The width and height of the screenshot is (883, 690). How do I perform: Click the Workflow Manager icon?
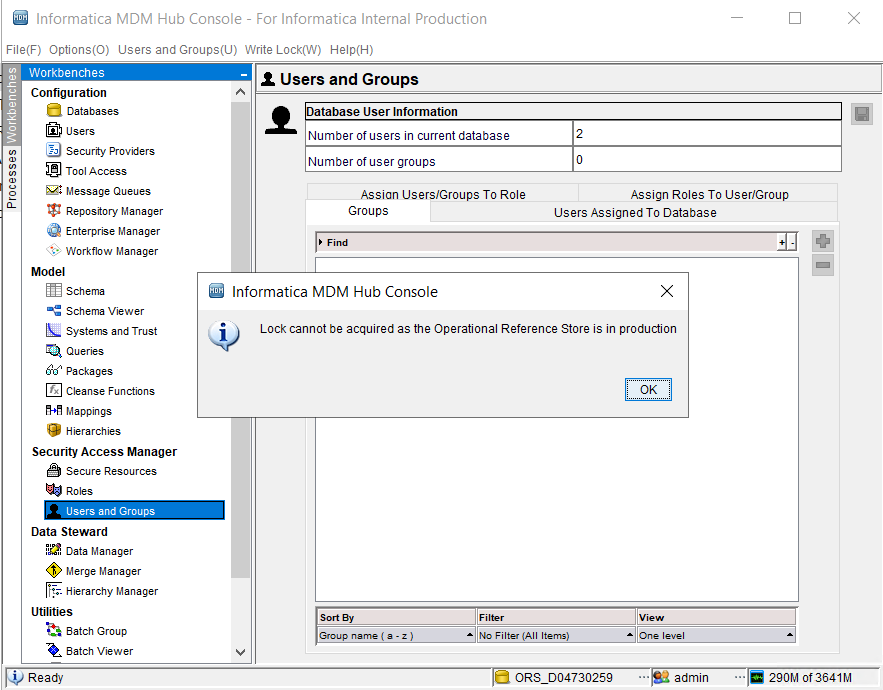tap(53, 250)
